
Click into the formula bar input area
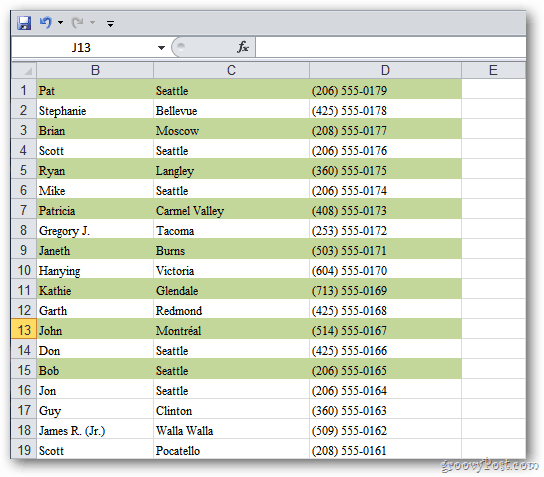point(391,47)
